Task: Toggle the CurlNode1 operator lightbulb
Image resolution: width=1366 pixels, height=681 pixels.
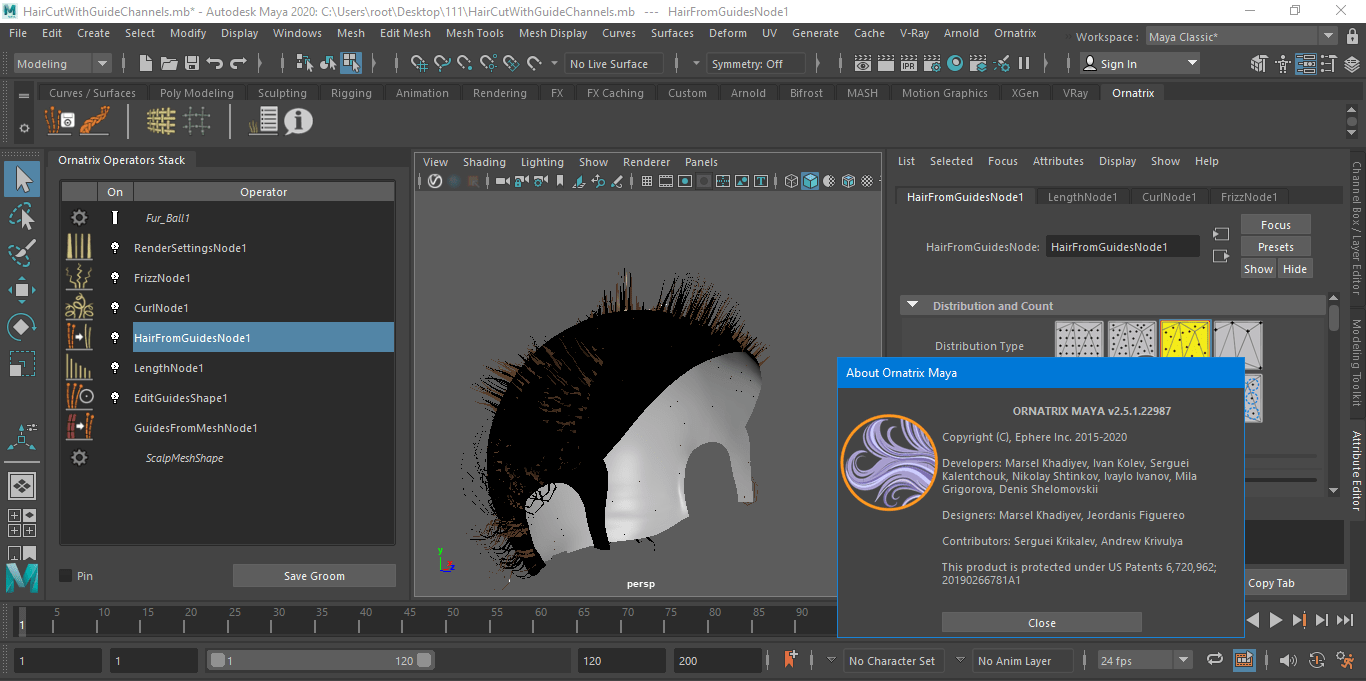Action: coord(115,308)
